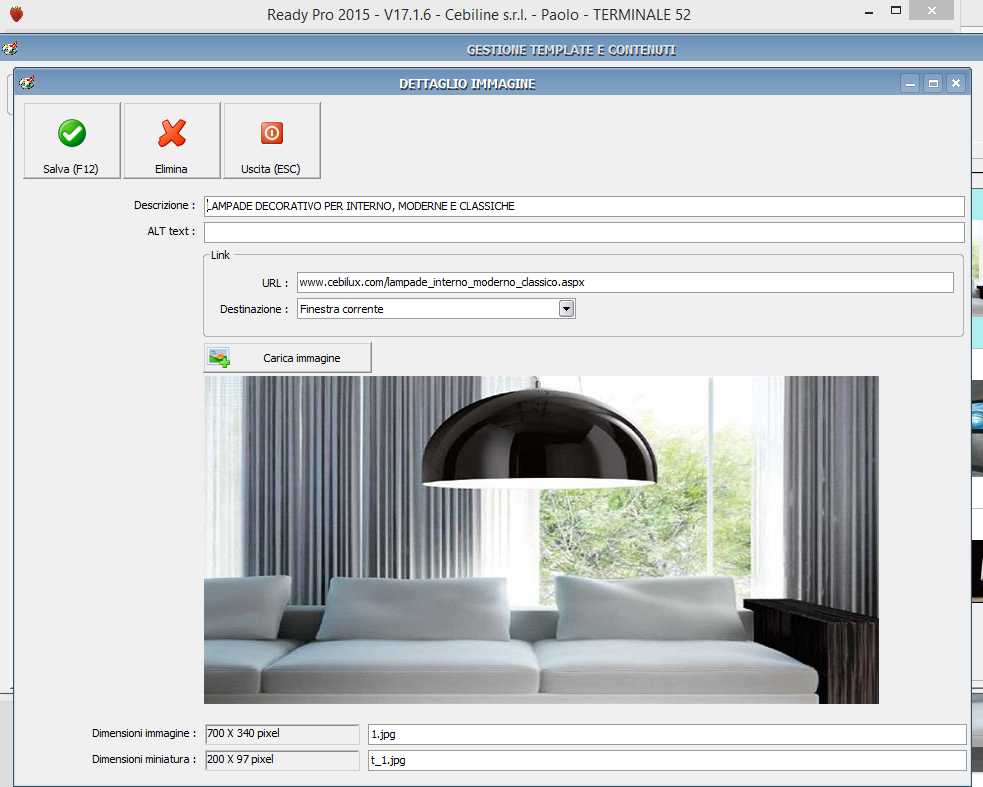
Task: Click the 1.jpg image filename field
Action: 666,734
